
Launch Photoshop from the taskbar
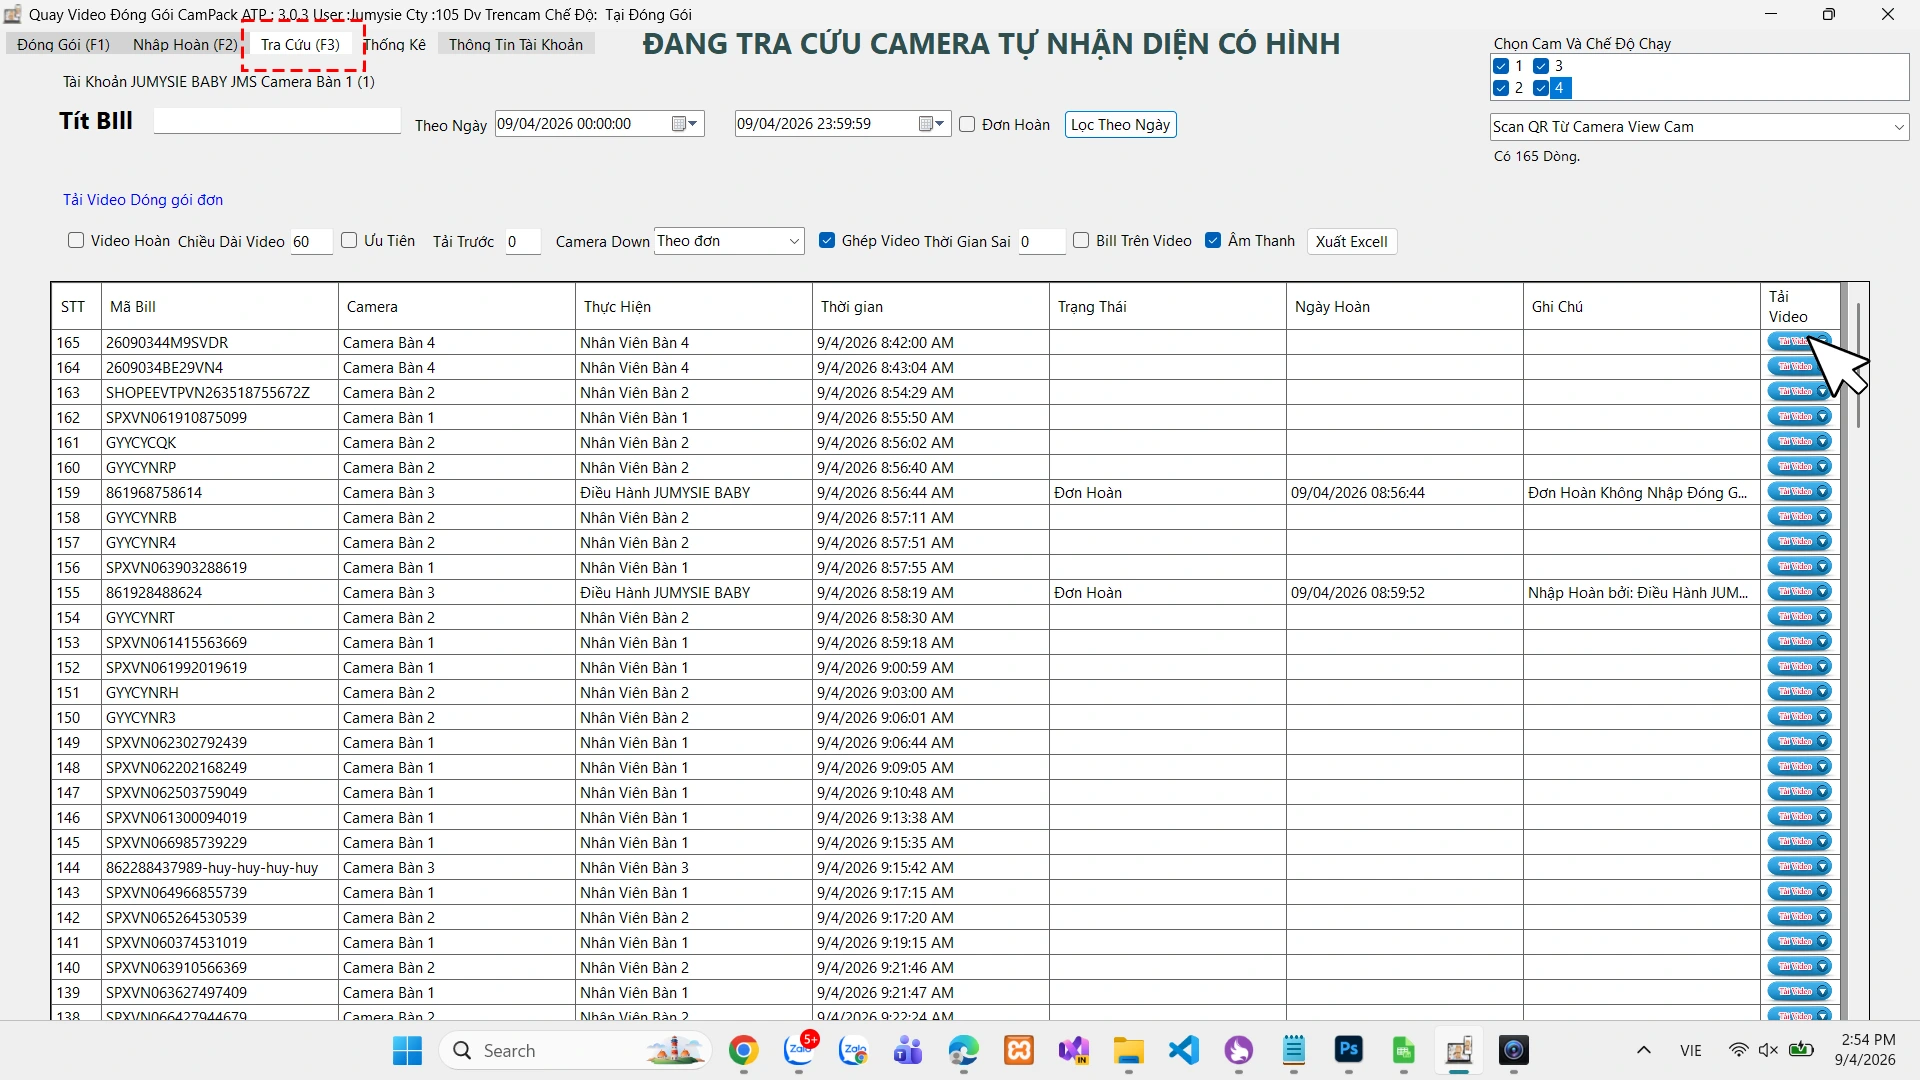1349,1050
